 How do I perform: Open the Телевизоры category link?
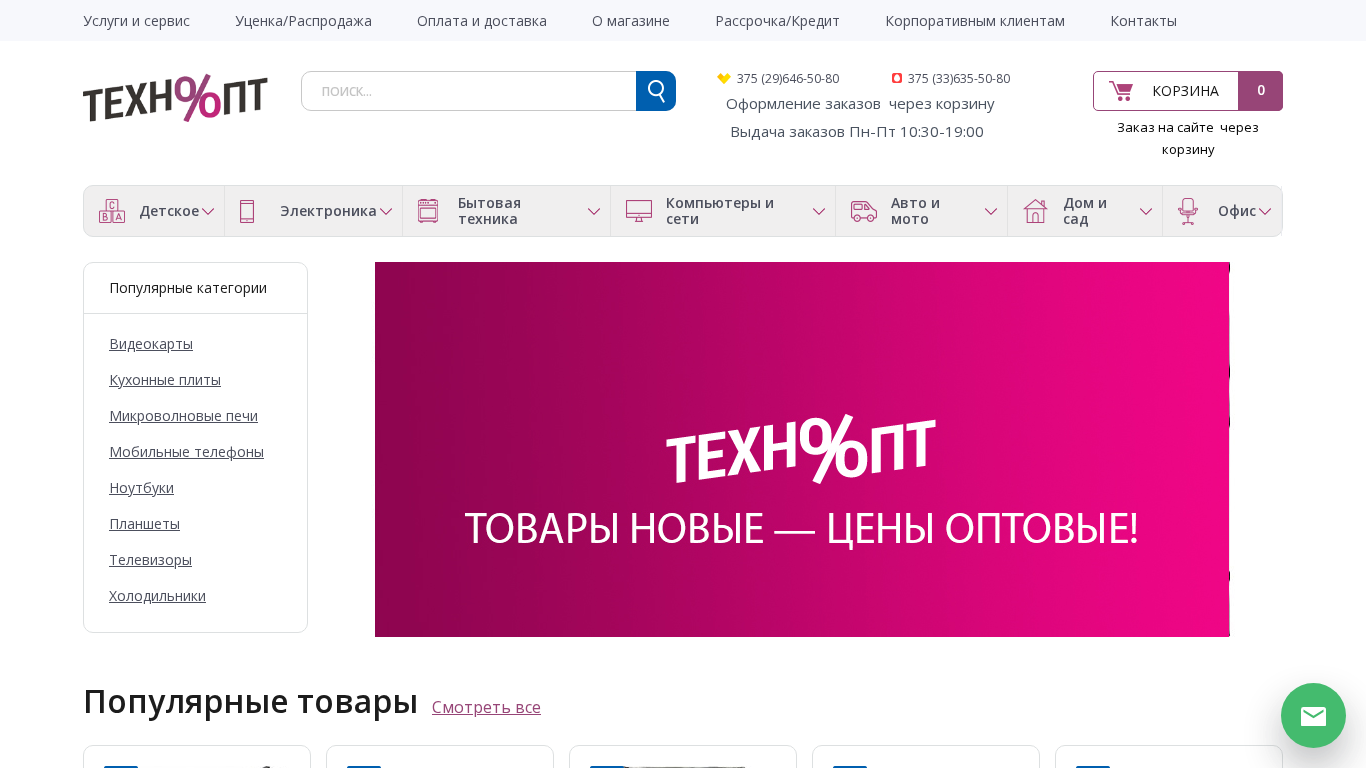(150, 560)
